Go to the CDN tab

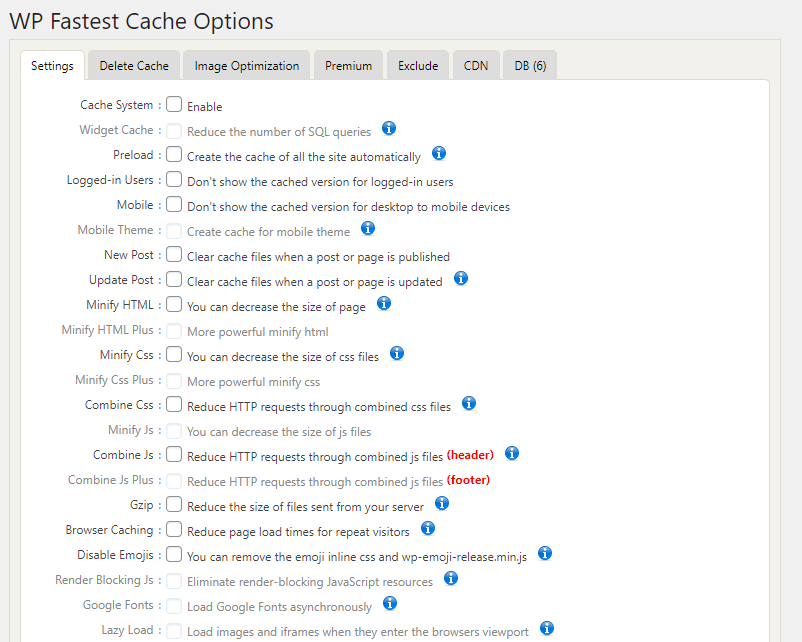click(x=476, y=66)
